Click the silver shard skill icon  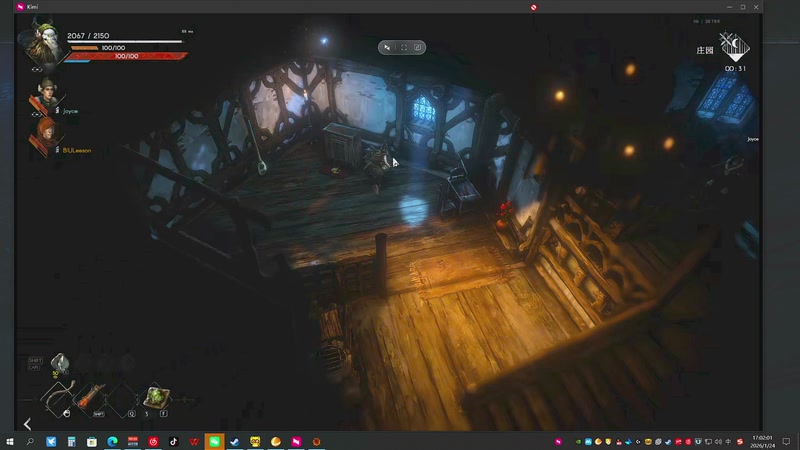pos(60,362)
